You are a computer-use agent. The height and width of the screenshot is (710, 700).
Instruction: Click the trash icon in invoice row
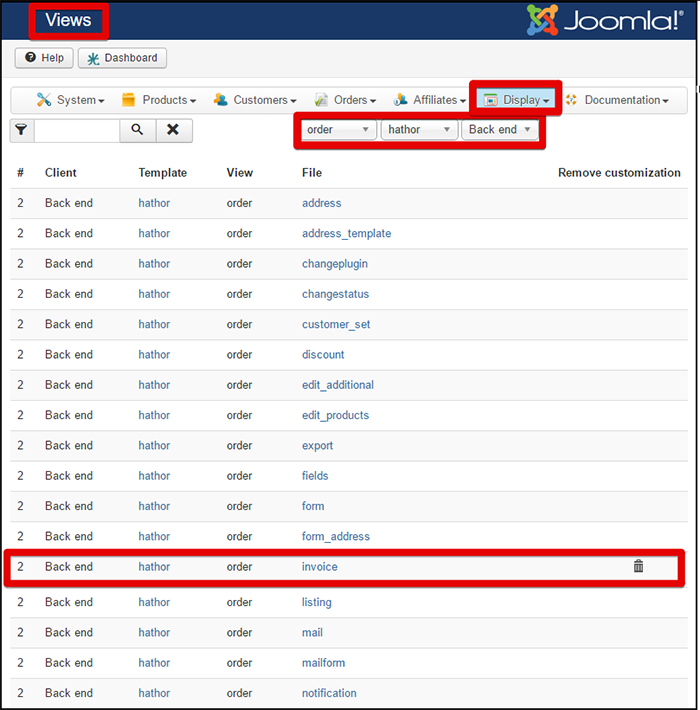tap(638, 566)
